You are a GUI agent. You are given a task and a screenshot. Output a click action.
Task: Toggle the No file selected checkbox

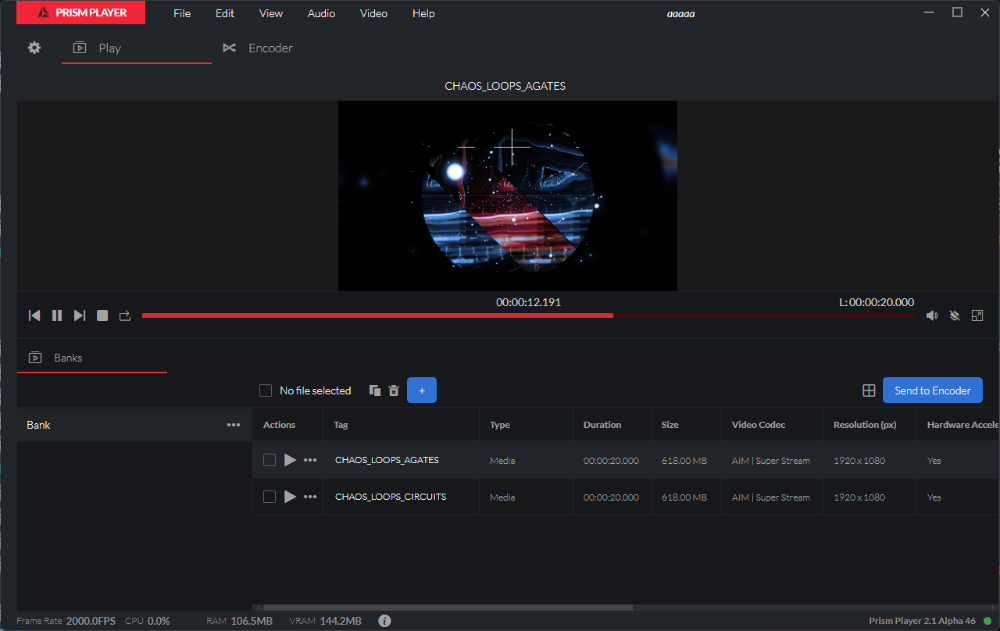pos(265,390)
